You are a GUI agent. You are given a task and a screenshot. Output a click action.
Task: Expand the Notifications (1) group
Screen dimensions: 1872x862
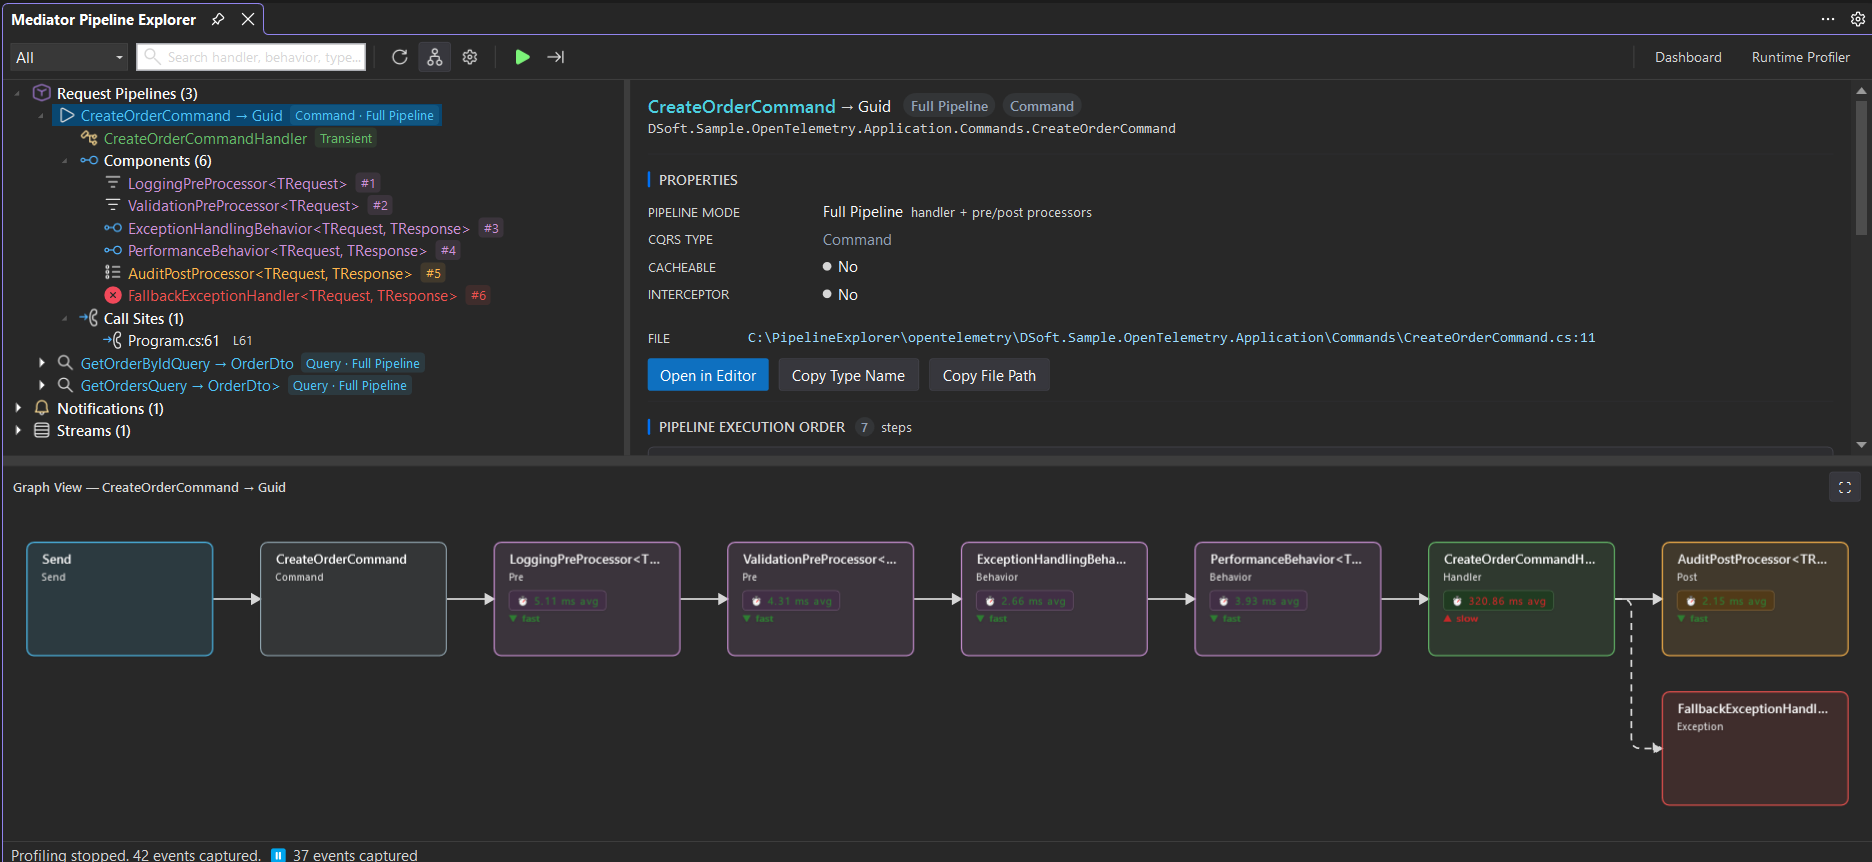click(x=17, y=408)
